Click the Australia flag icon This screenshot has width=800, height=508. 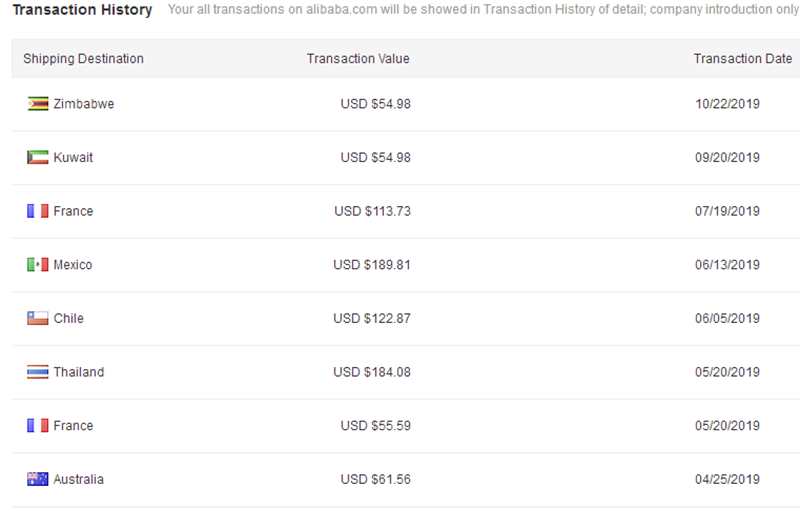(x=37, y=479)
